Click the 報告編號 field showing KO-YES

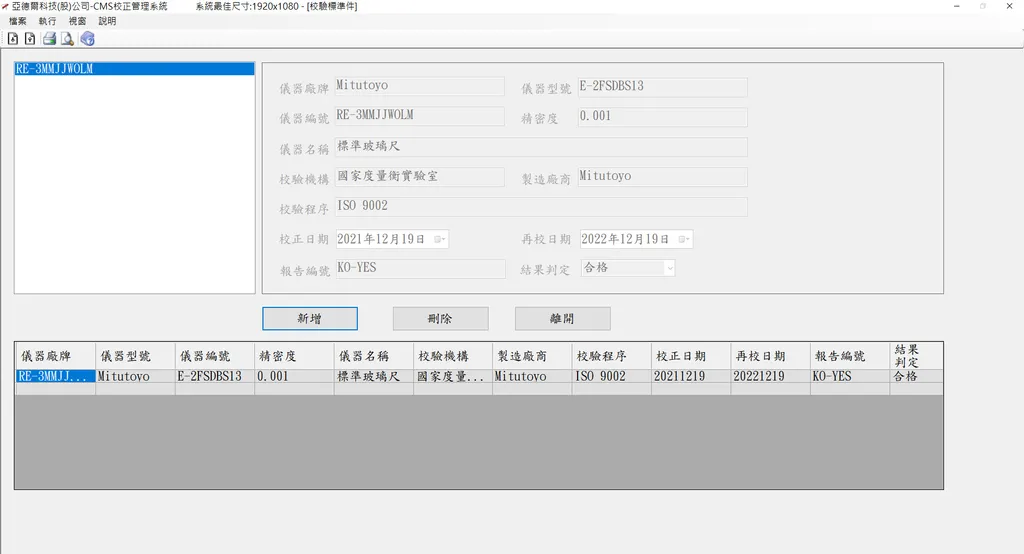tap(420, 268)
